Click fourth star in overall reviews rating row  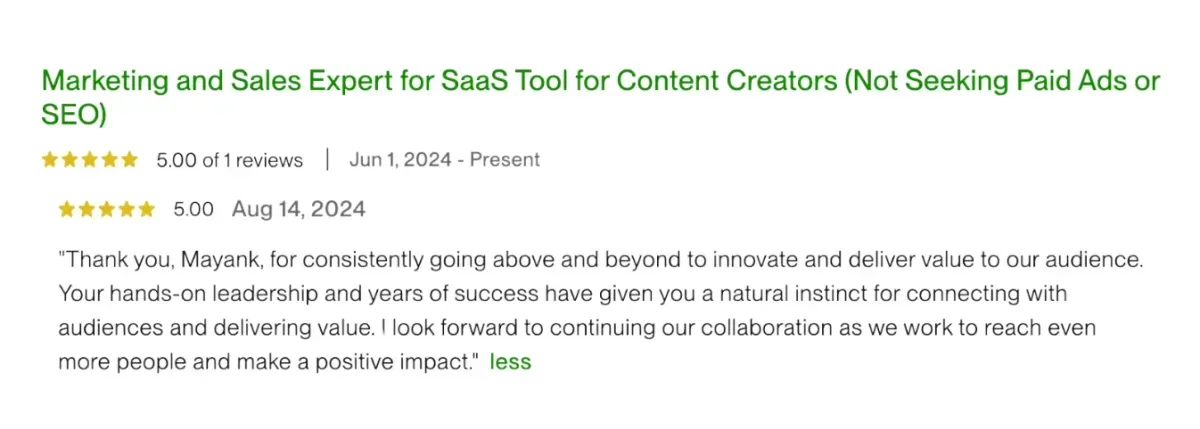(x=109, y=159)
